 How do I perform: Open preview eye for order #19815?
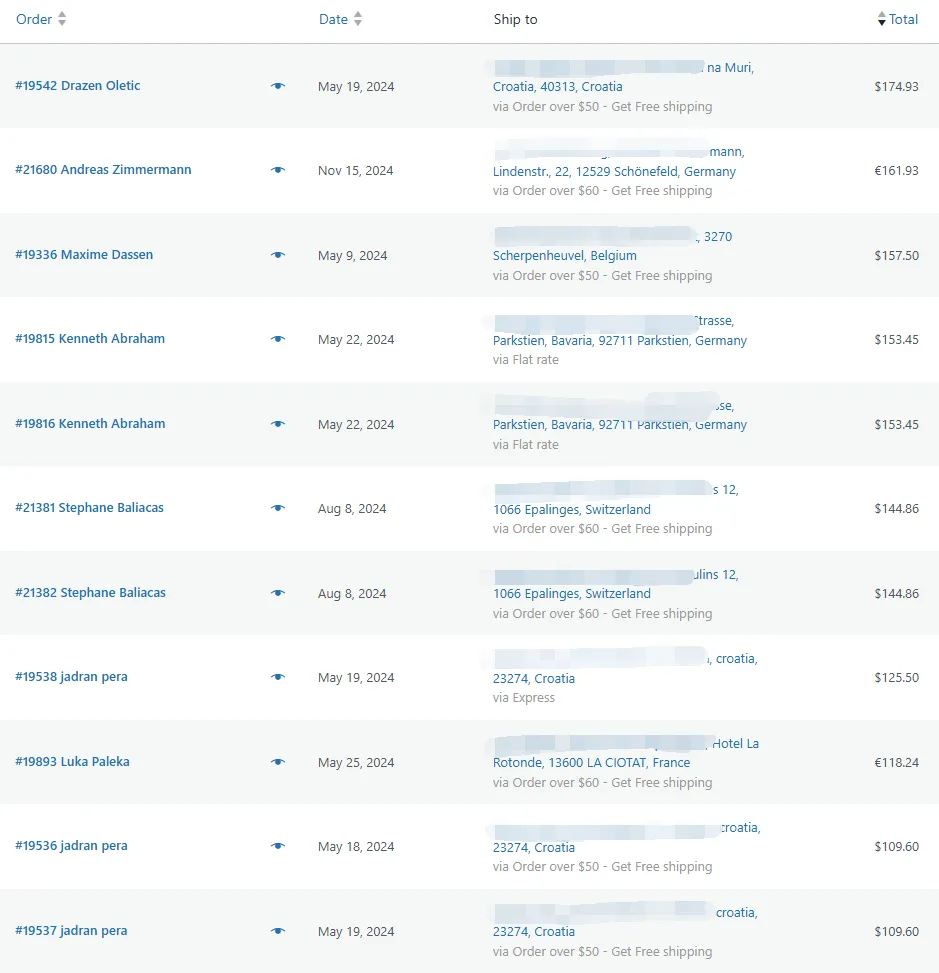278,339
